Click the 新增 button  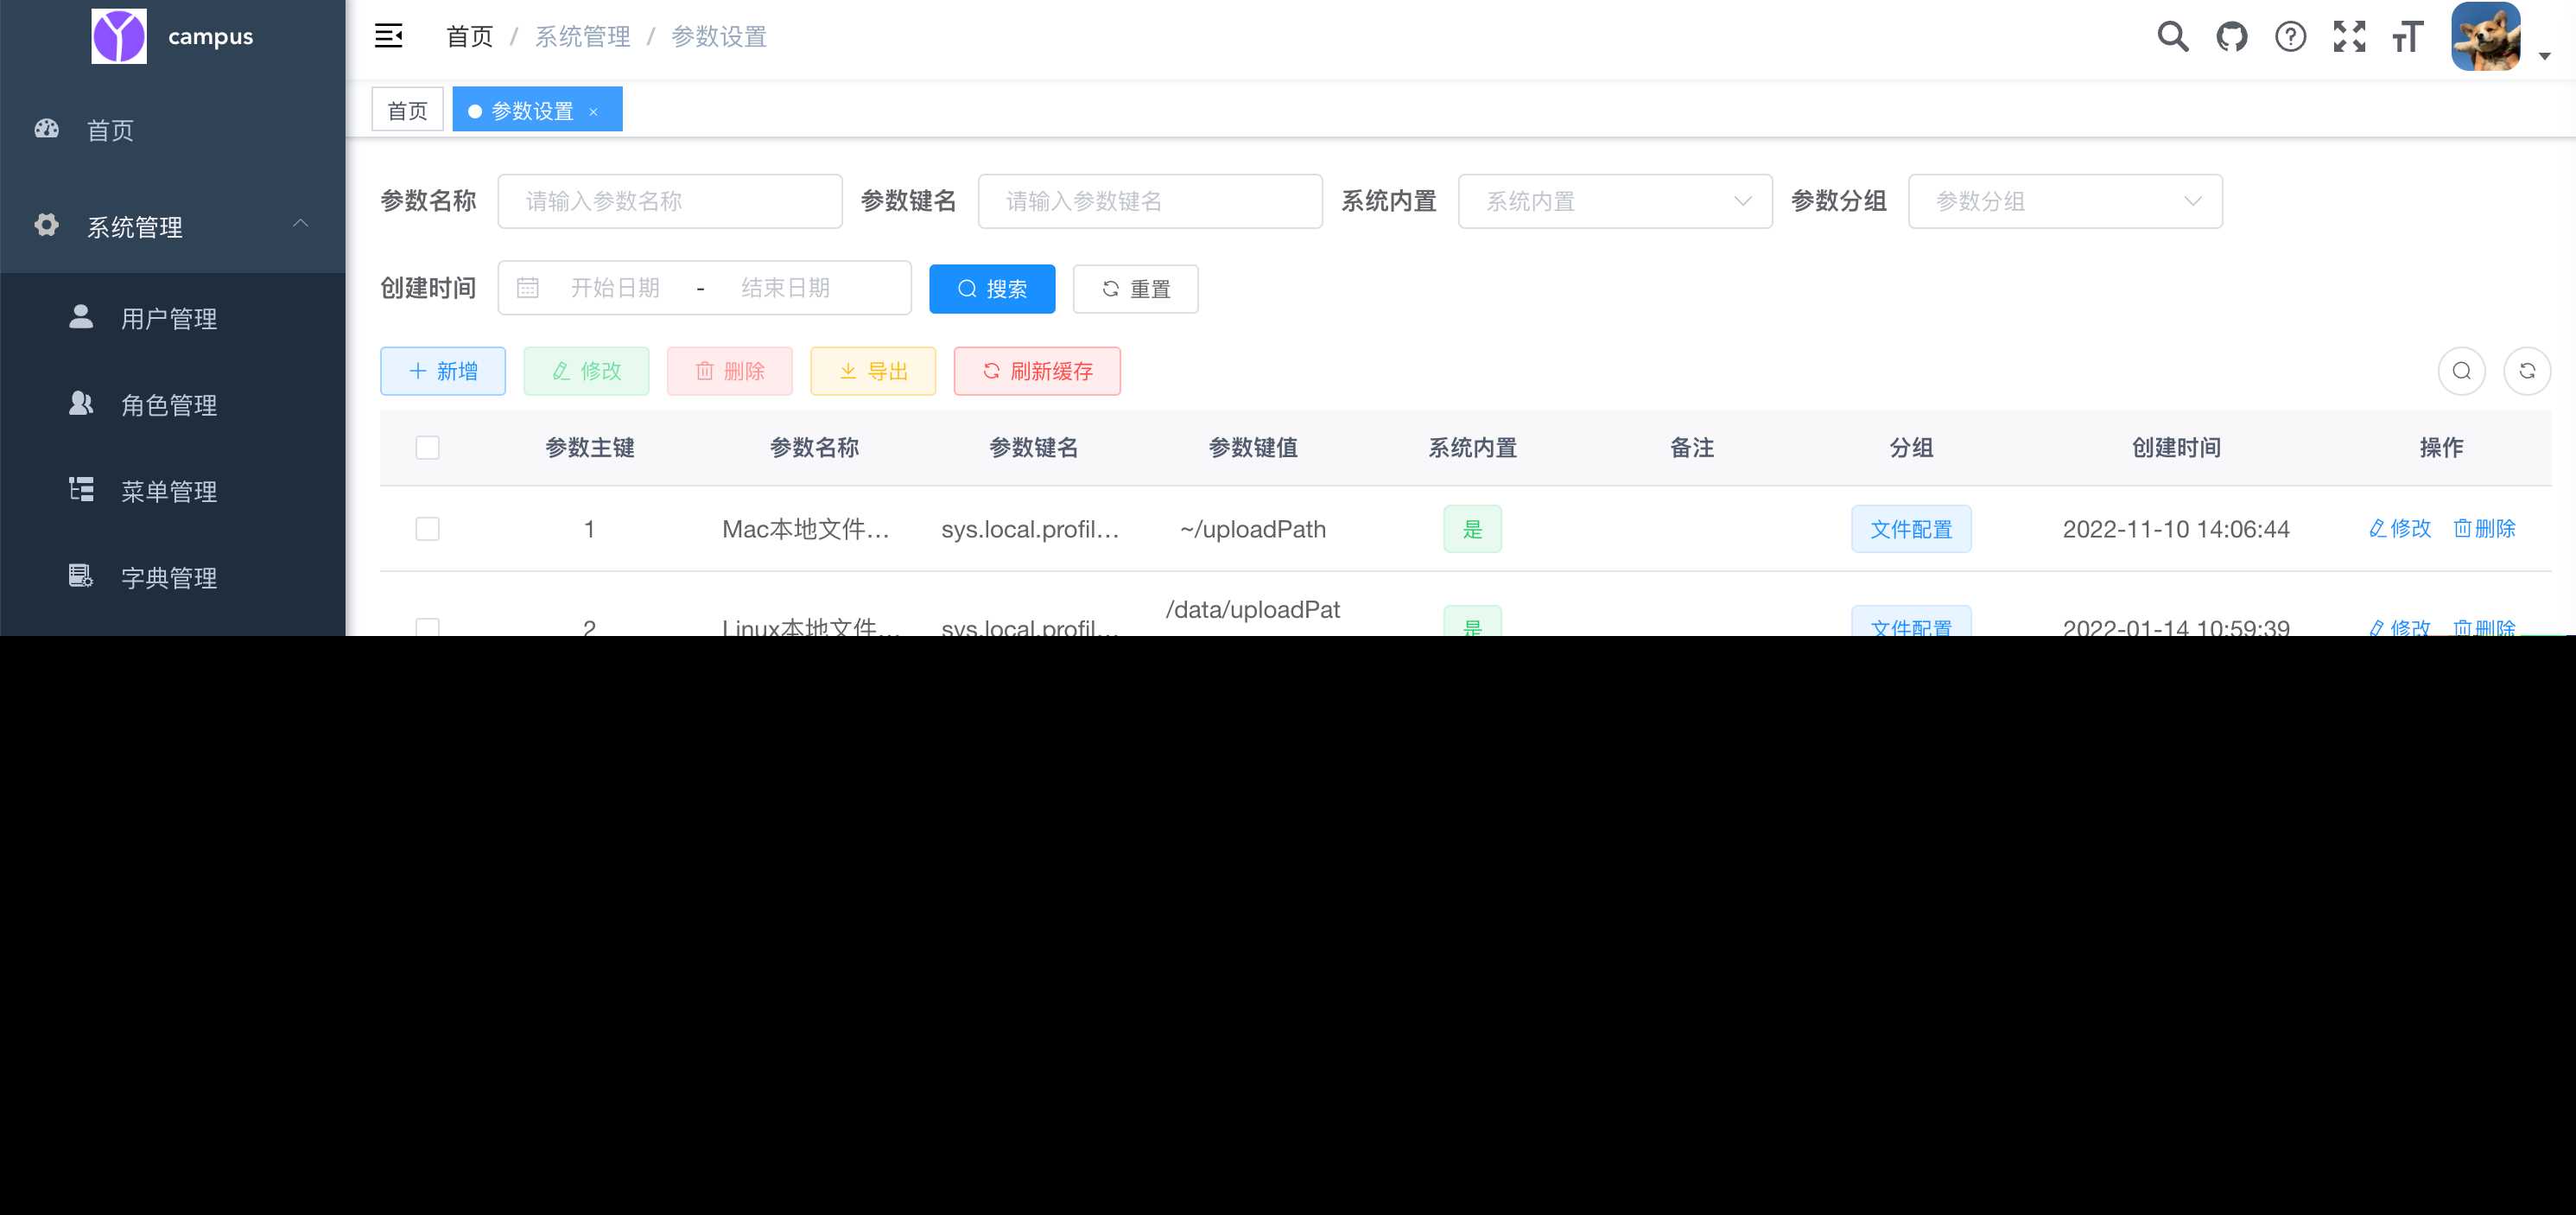[443, 371]
